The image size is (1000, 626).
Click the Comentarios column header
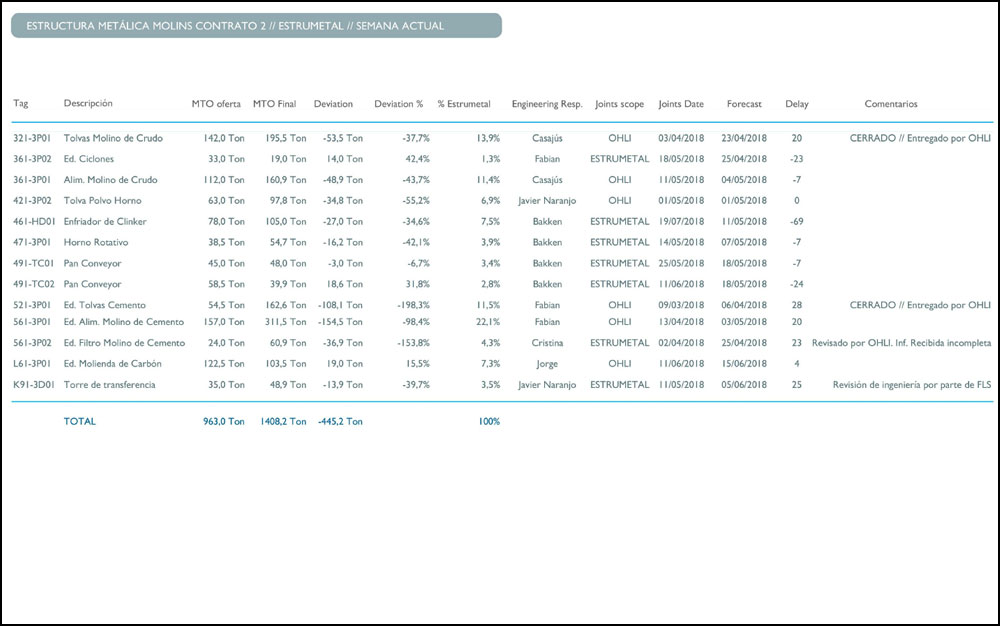coord(890,104)
